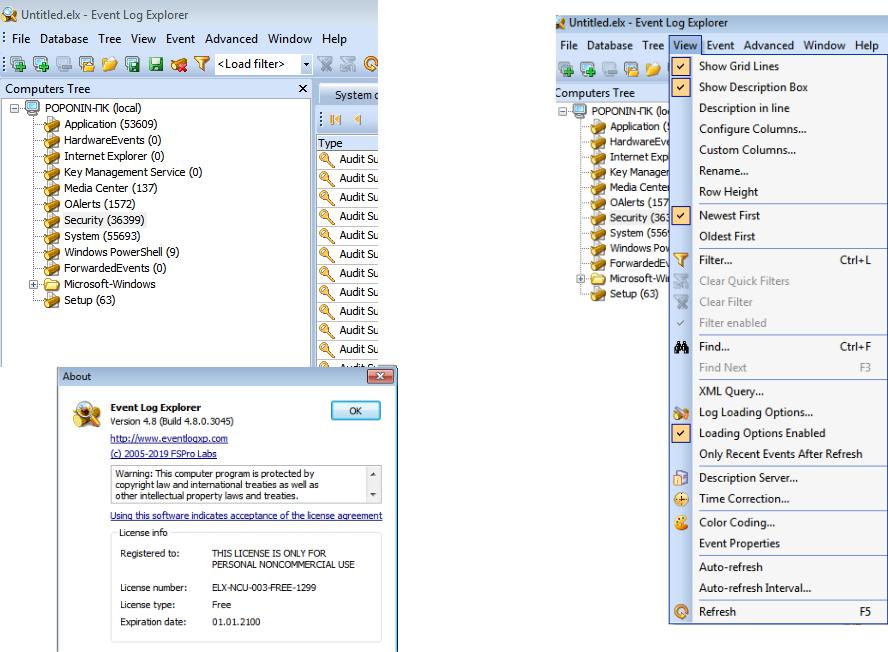Expand Microsoft-Windows folder in left window tree
This screenshot has width=888, height=652.
[x=33, y=284]
